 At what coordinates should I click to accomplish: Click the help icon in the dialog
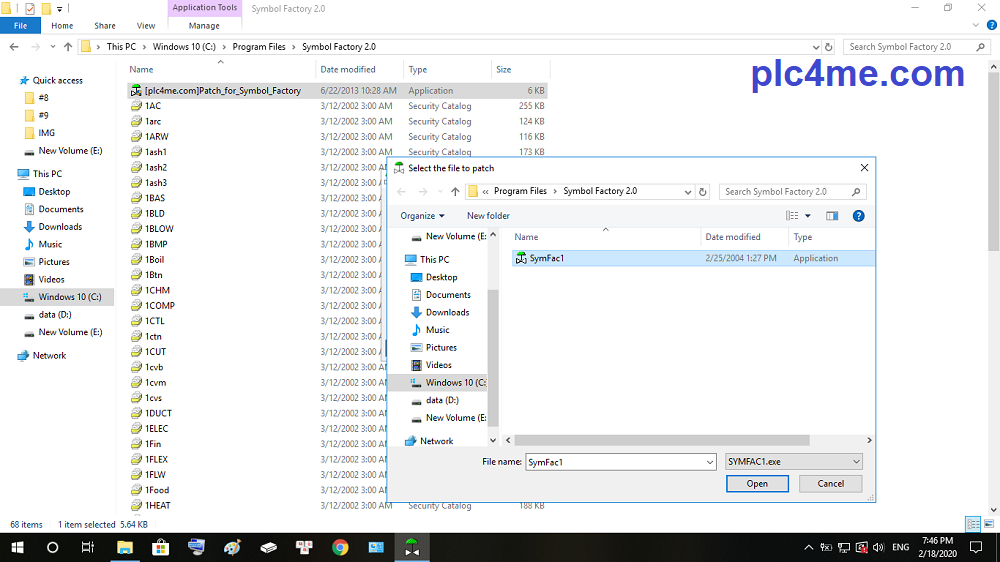point(858,216)
